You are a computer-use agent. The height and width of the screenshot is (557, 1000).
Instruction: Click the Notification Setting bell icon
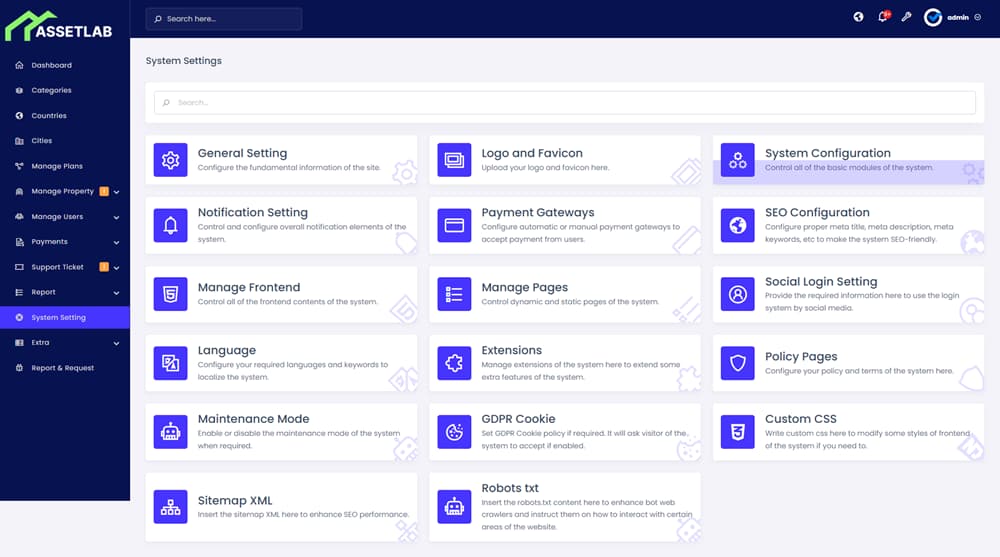click(170, 225)
